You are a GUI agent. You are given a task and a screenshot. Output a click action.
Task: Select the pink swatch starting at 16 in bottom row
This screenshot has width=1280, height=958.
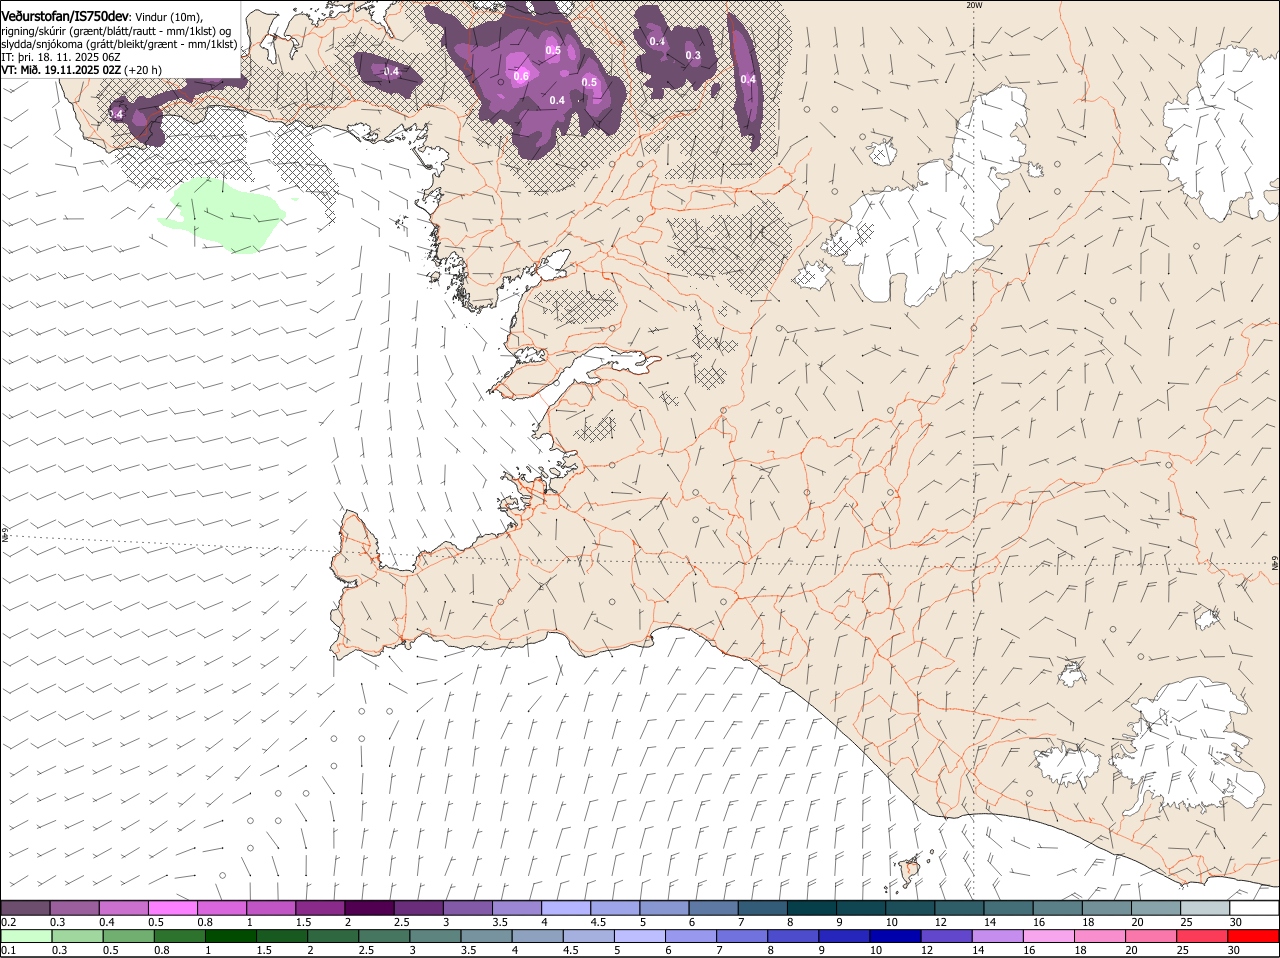(1050, 936)
